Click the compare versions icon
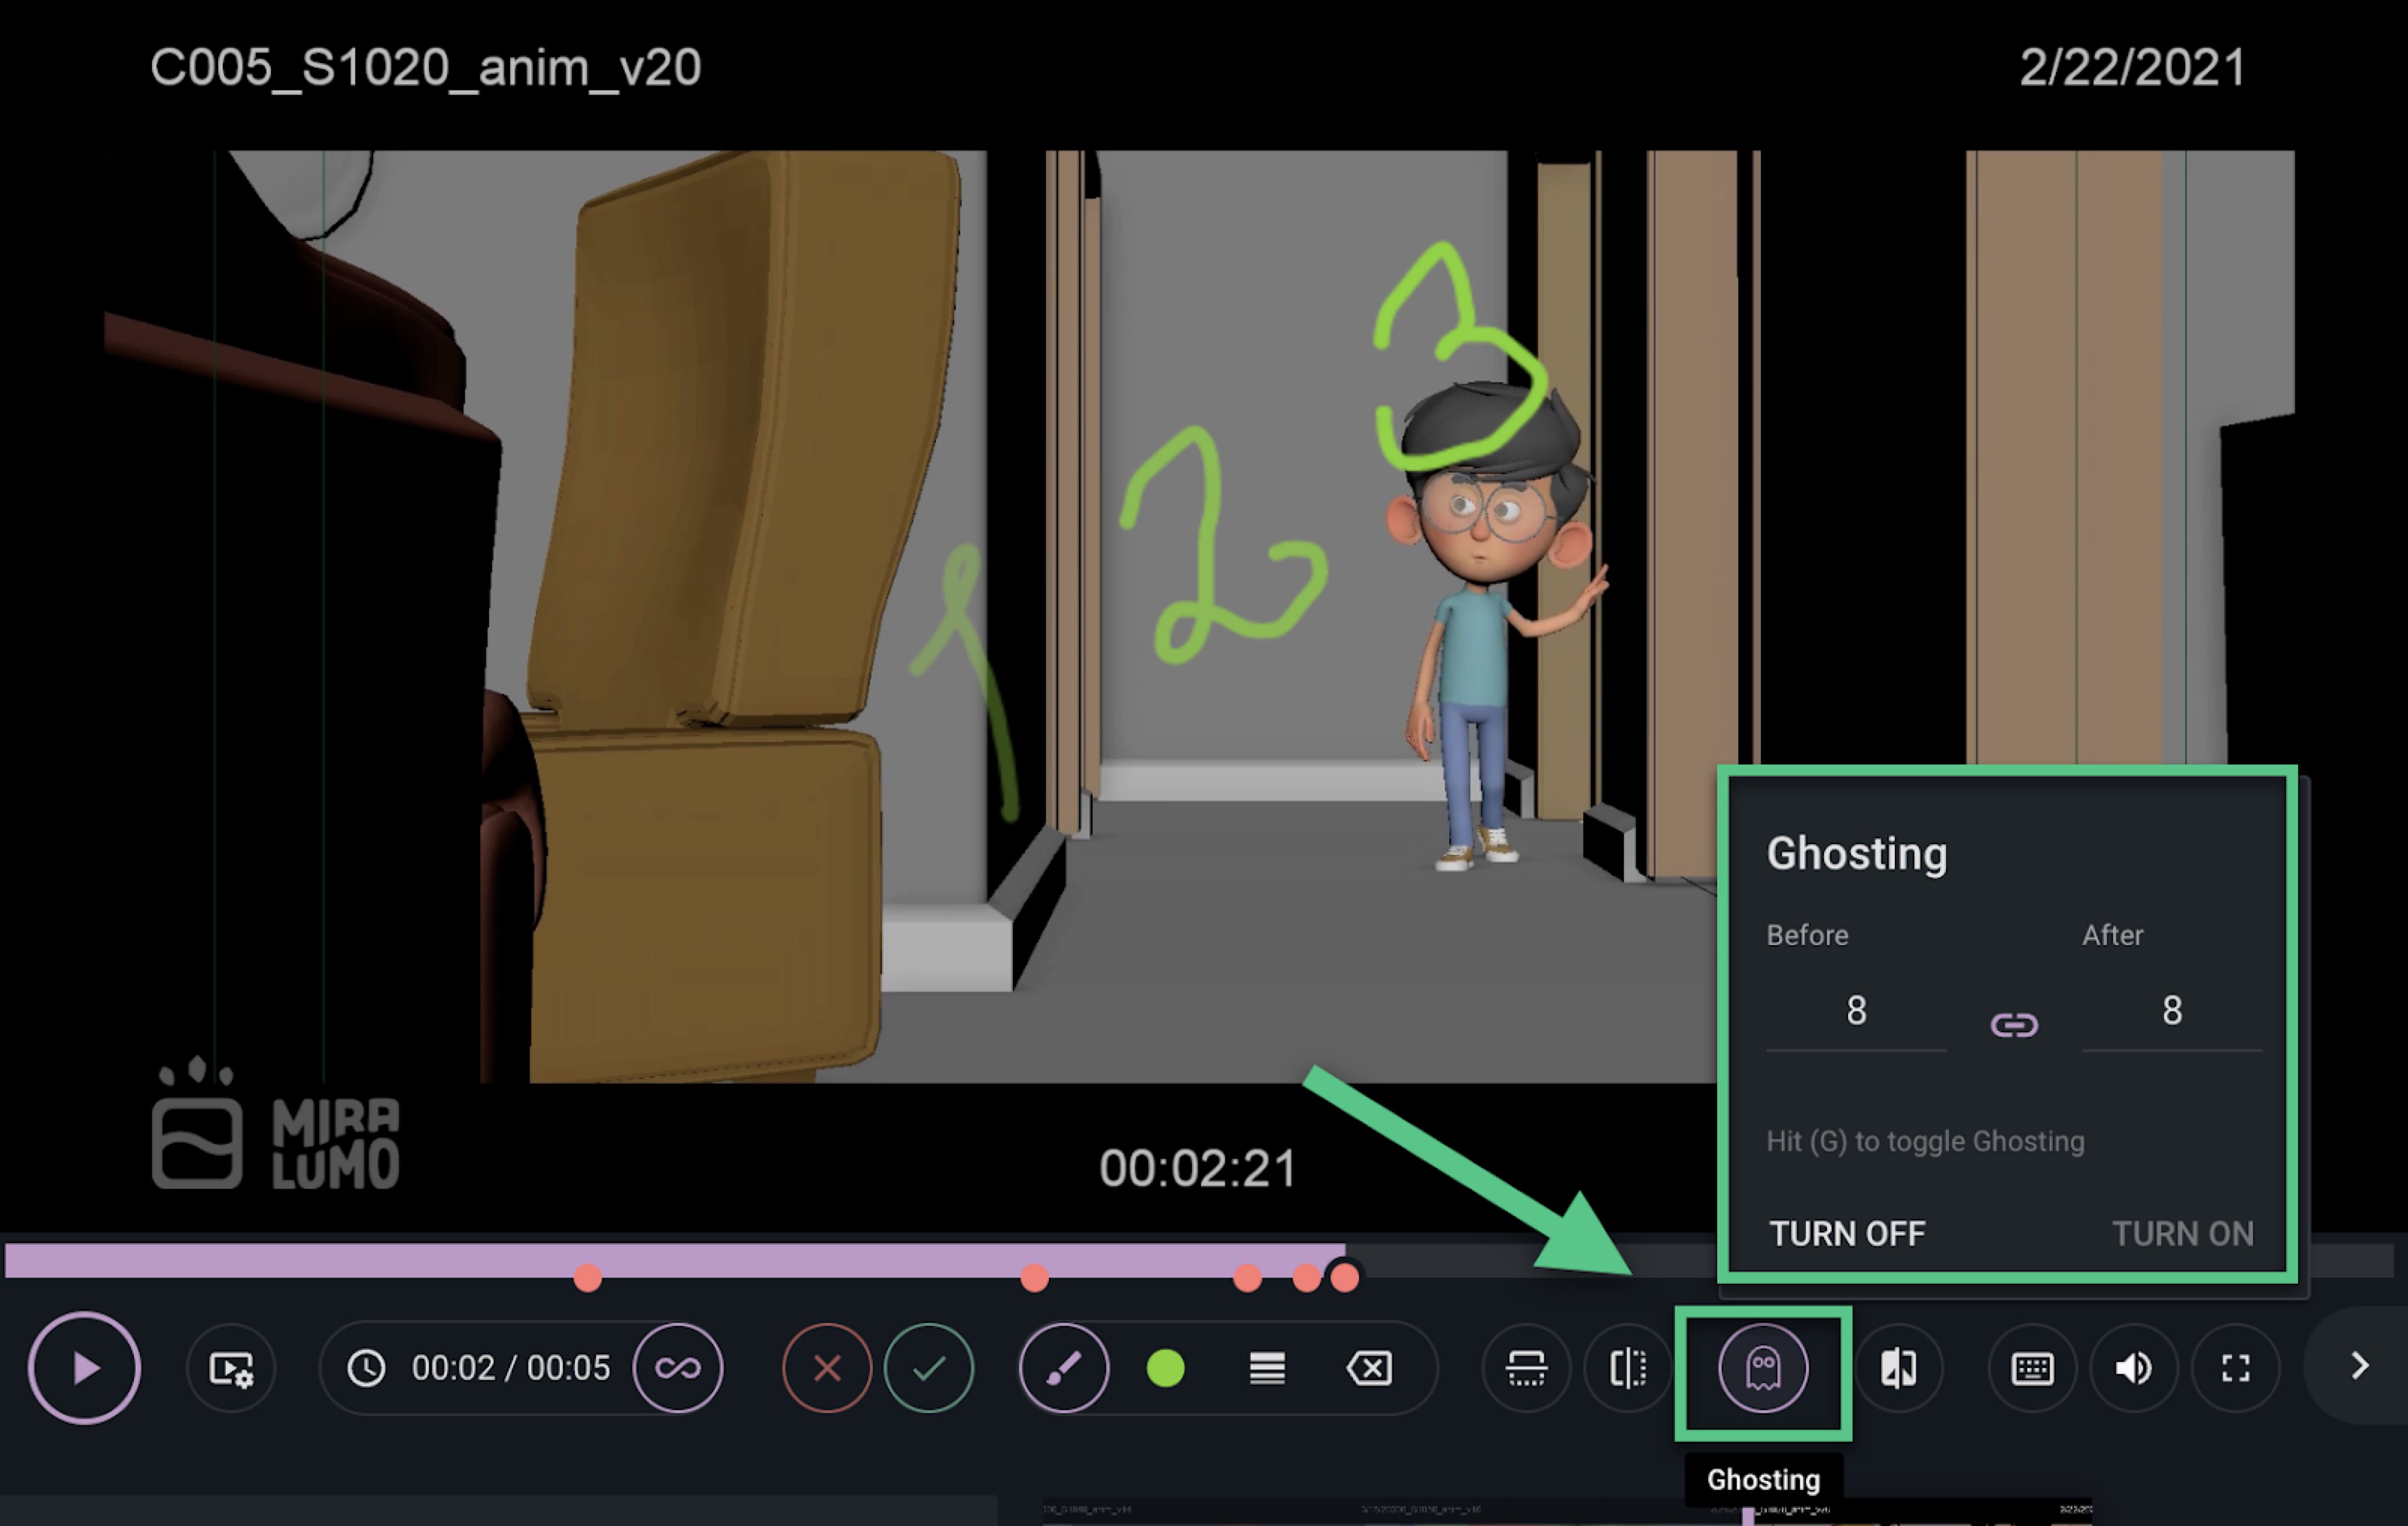This screenshot has width=2408, height=1526. click(1898, 1368)
